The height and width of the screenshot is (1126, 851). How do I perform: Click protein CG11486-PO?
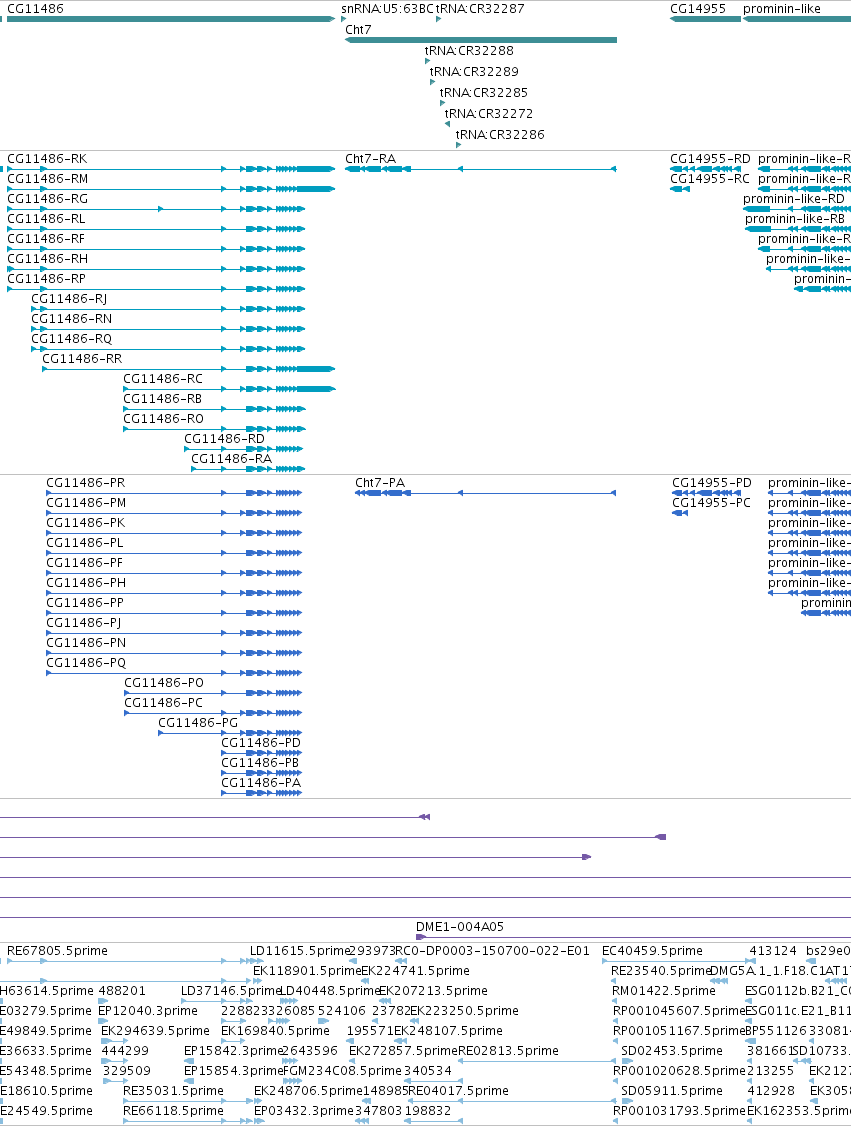point(164,683)
